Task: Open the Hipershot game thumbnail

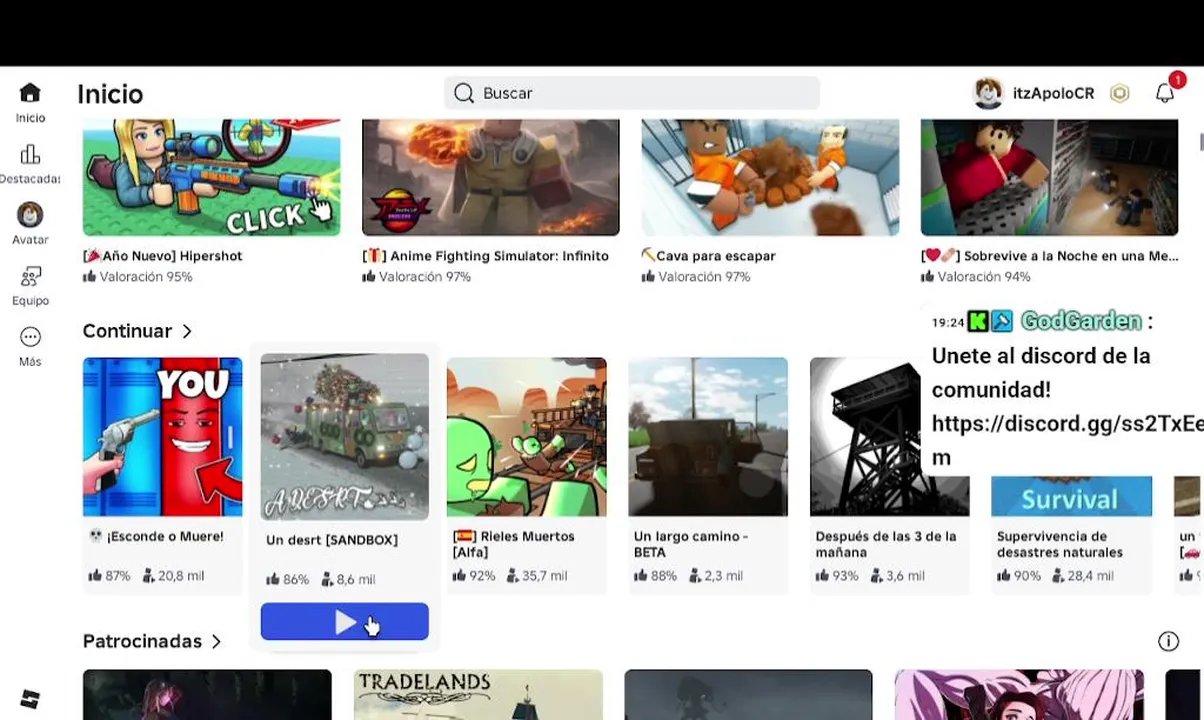Action: click(x=211, y=177)
